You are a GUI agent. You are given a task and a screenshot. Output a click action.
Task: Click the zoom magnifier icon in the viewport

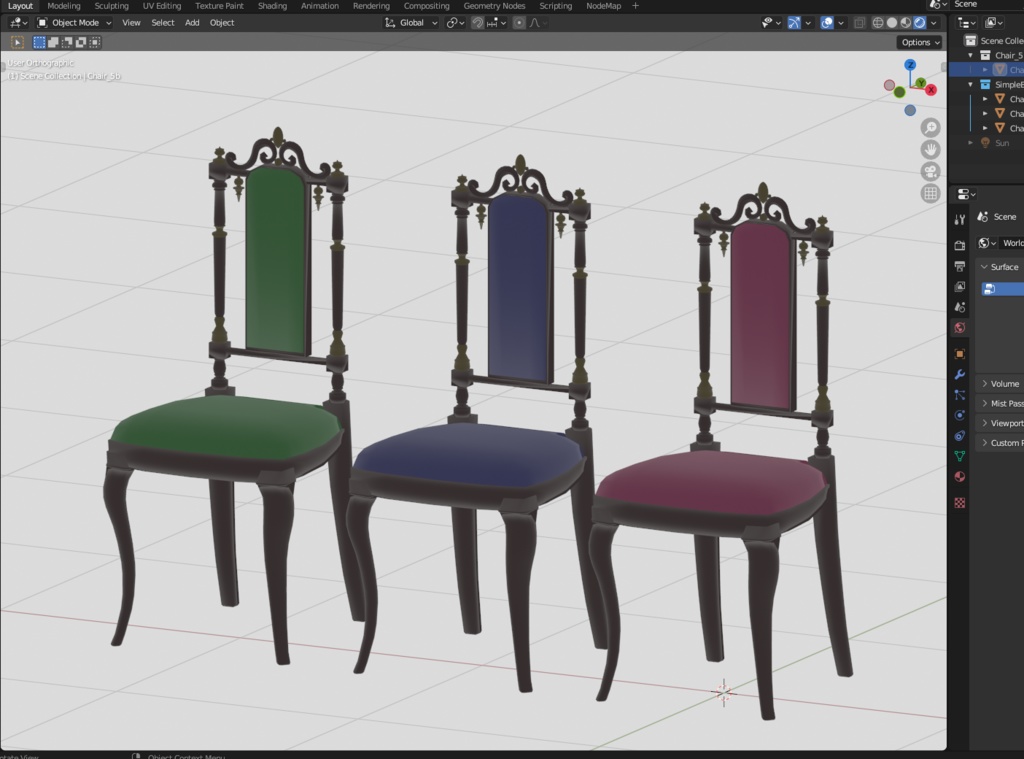931,127
